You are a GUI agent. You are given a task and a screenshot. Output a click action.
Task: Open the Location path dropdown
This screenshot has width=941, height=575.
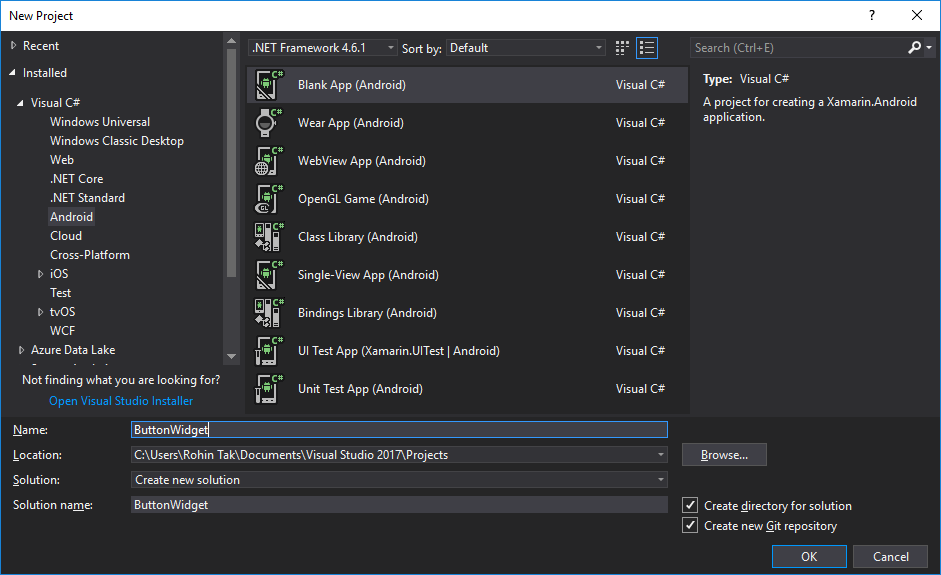tap(661, 455)
